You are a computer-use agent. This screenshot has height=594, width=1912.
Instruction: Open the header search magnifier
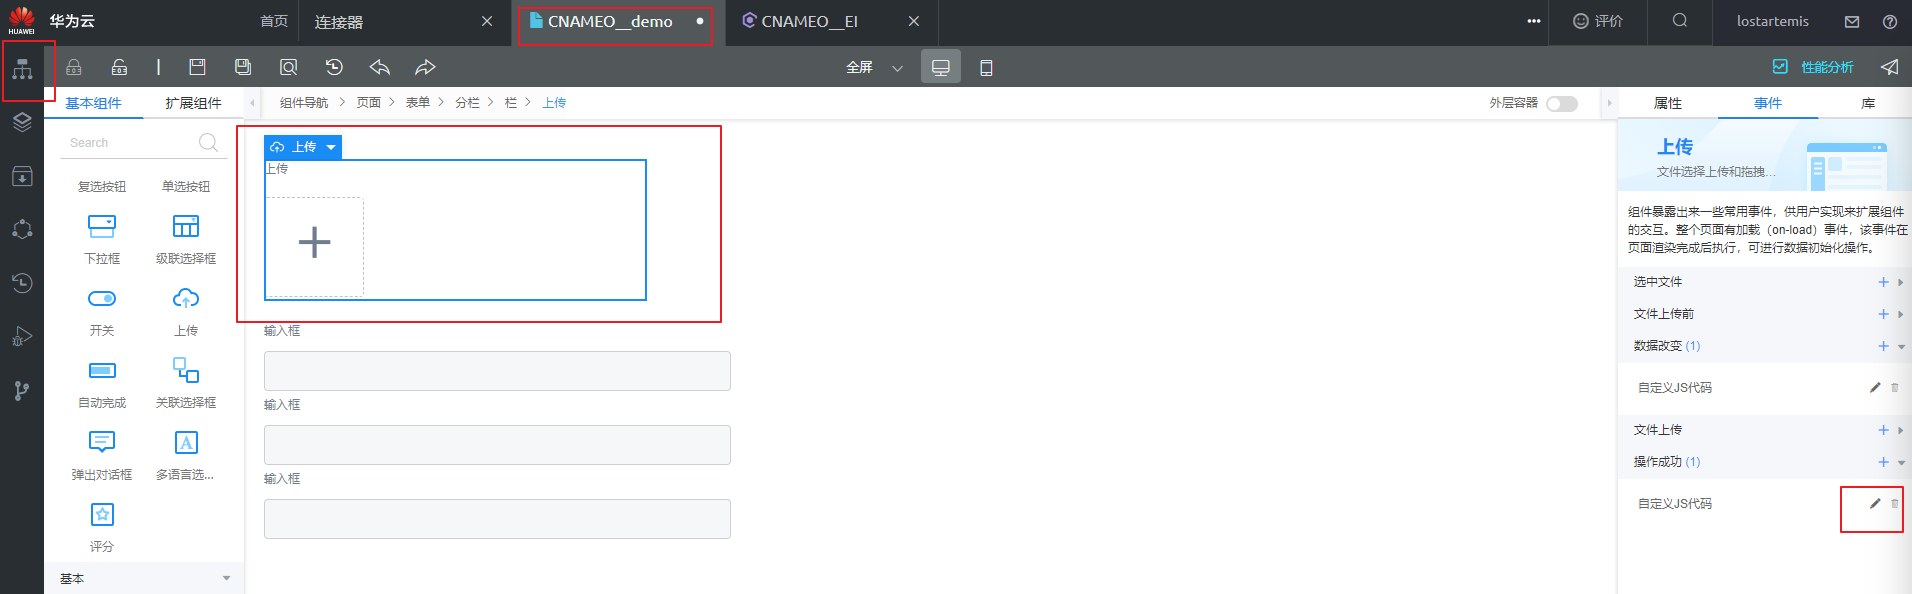[x=1680, y=21]
